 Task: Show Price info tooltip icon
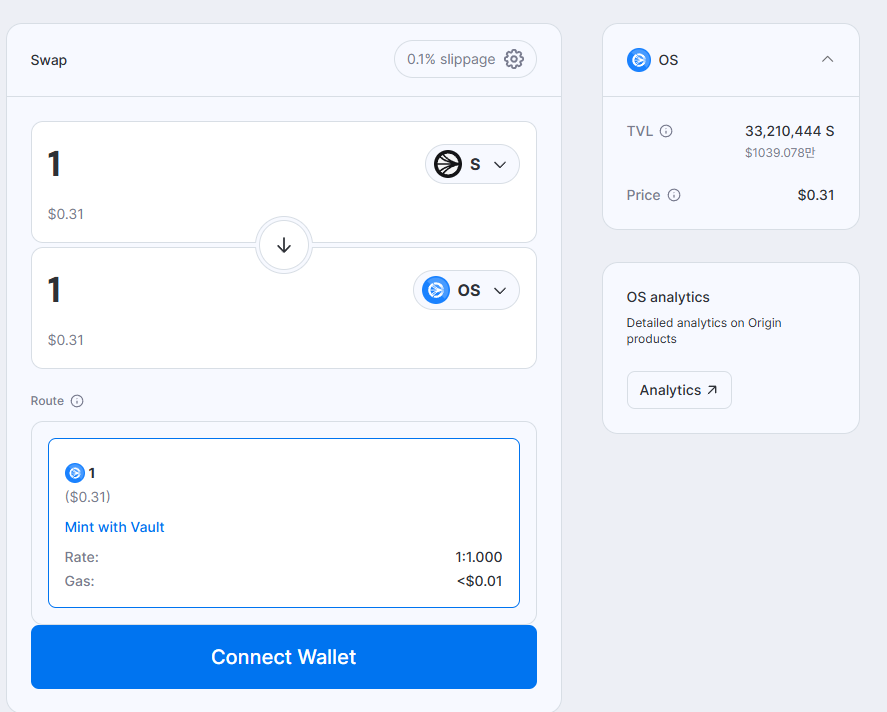pos(674,195)
